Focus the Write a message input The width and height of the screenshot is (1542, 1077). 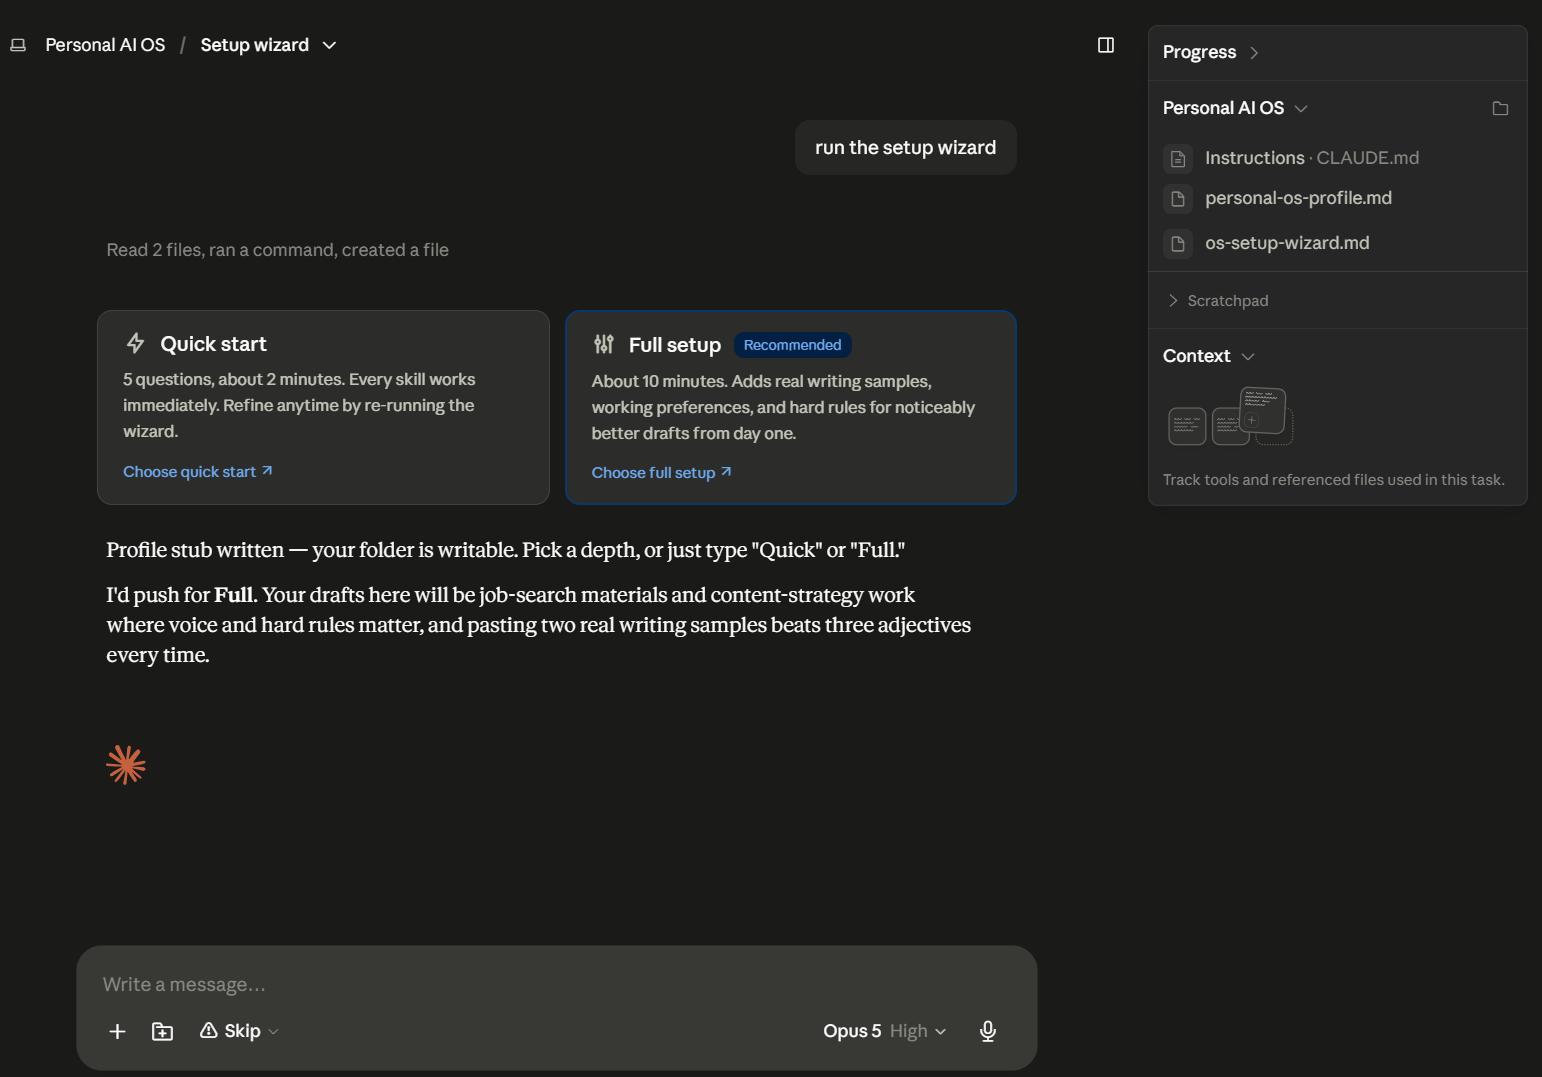point(556,985)
